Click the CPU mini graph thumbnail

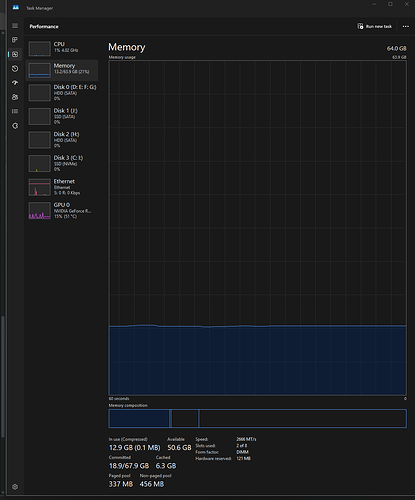39,49
